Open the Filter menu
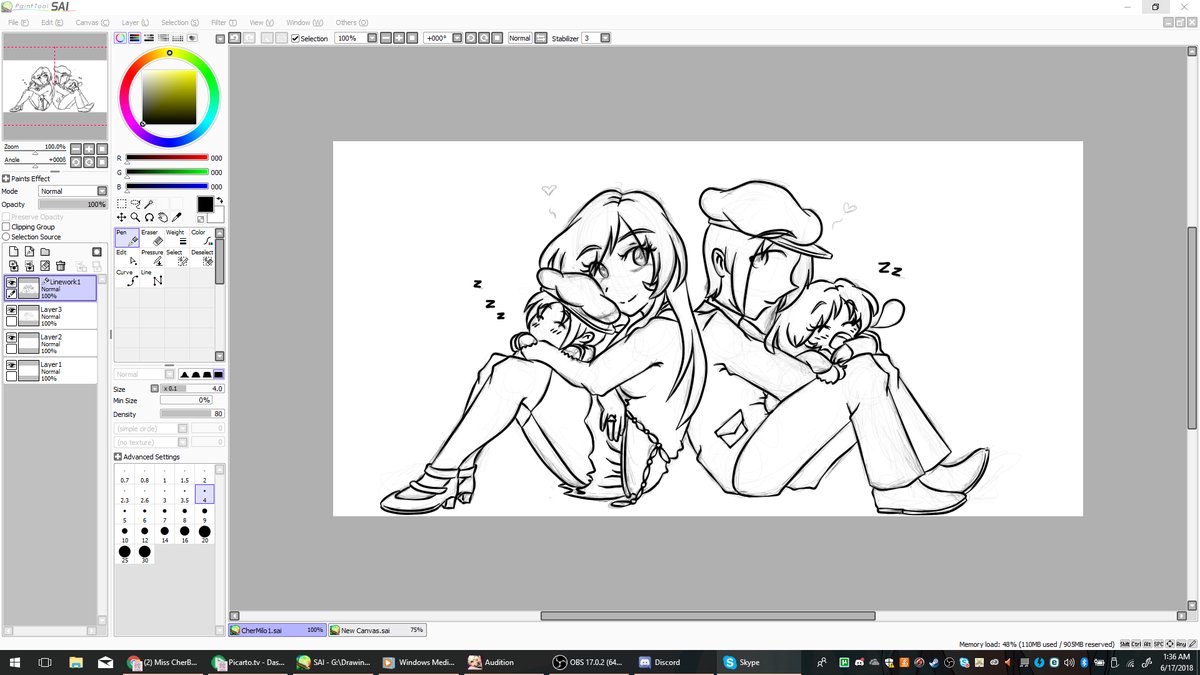This screenshot has width=1200, height=675. pyautogui.click(x=217, y=22)
